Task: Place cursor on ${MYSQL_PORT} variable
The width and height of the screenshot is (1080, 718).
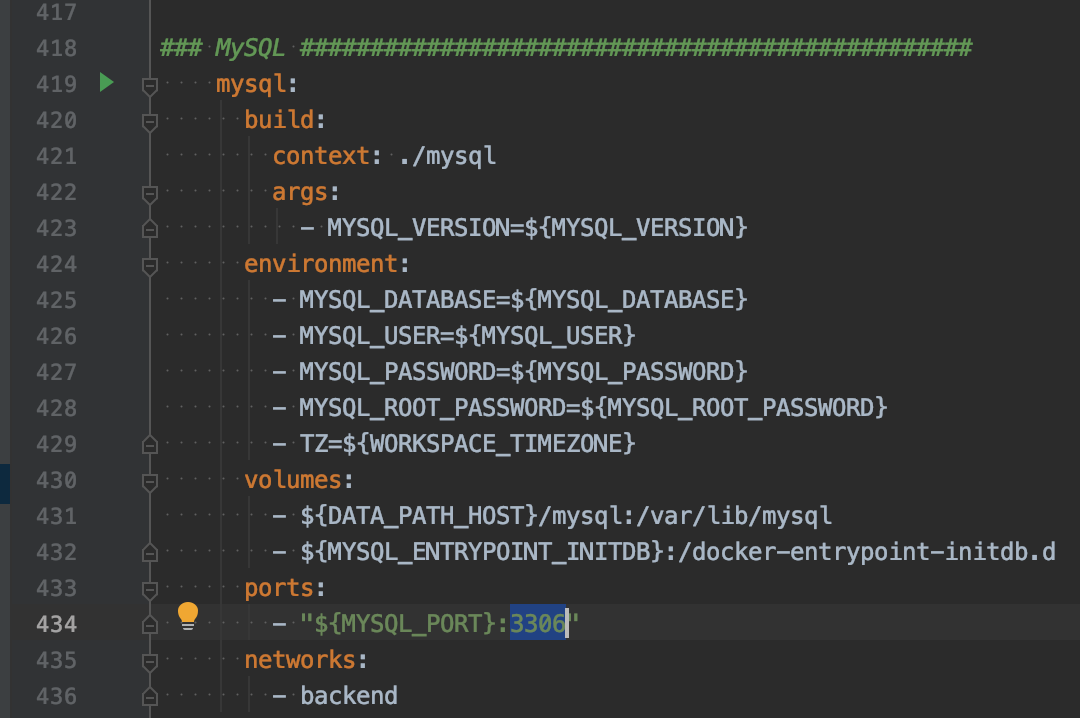Action: click(405, 624)
